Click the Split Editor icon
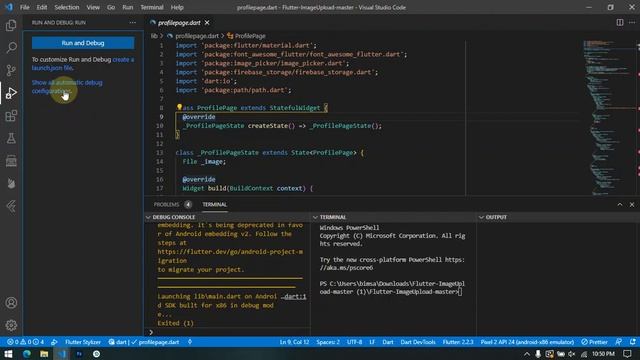Viewport: 640px width, 360px height. [620, 22]
